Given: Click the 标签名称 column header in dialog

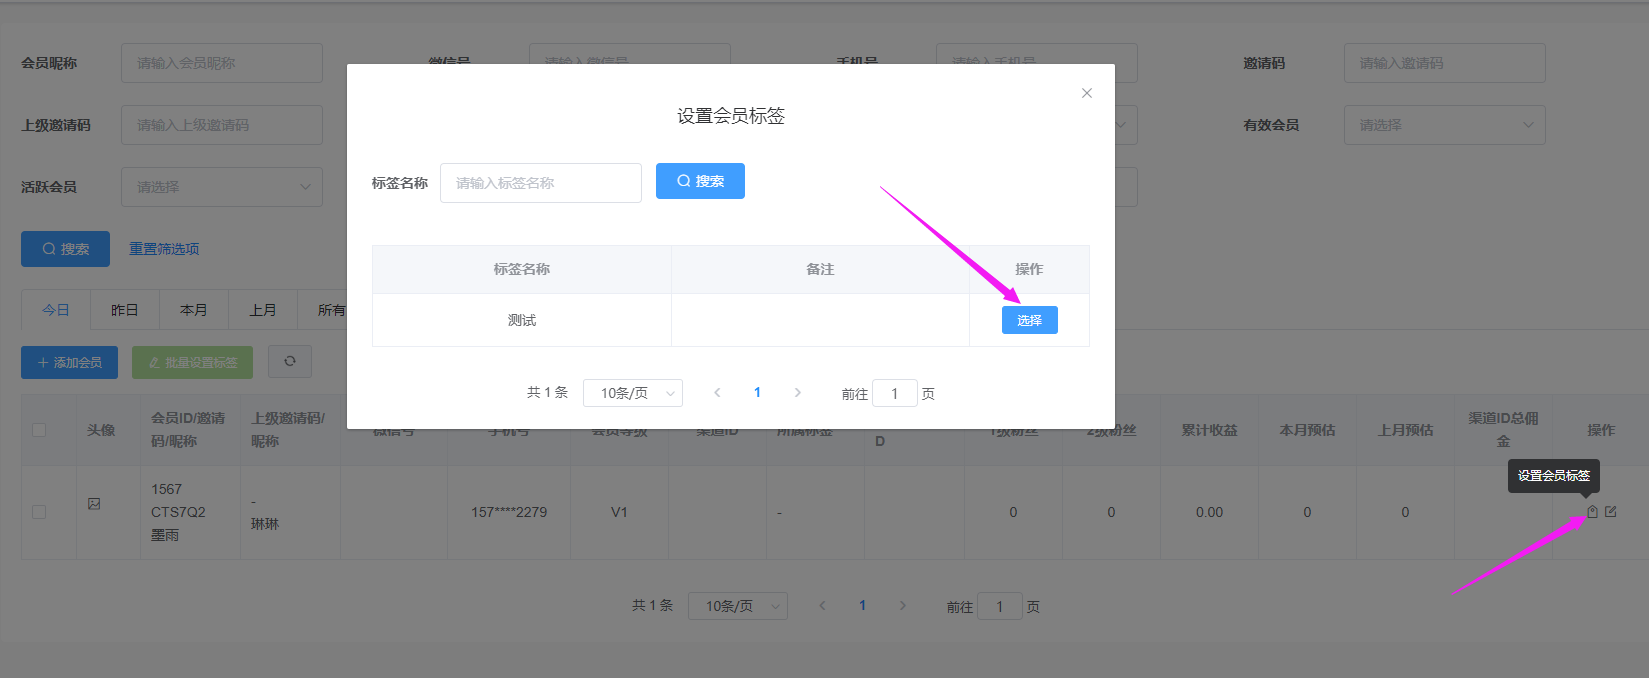Looking at the screenshot, I should click(x=521, y=269).
